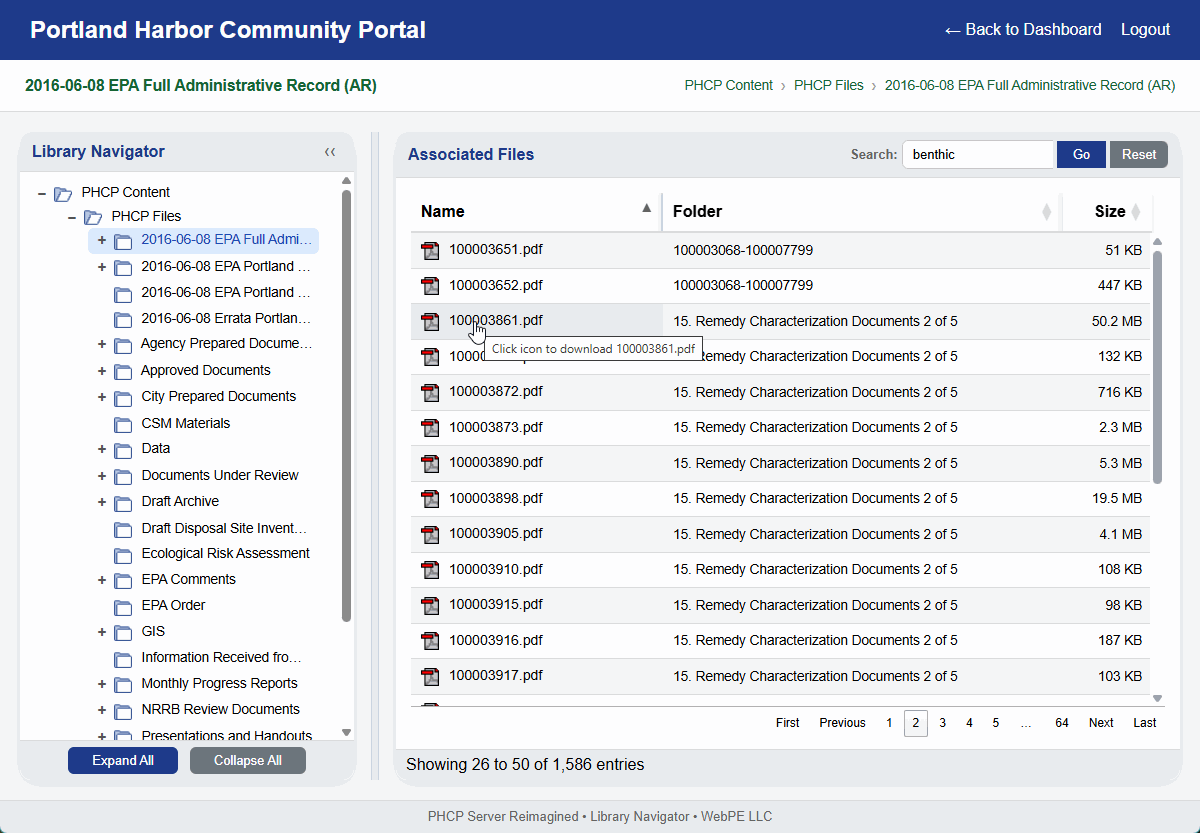This screenshot has height=833, width=1200.
Task: Download PDF icon for 100003905.pdf
Action: pyautogui.click(x=430, y=534)
